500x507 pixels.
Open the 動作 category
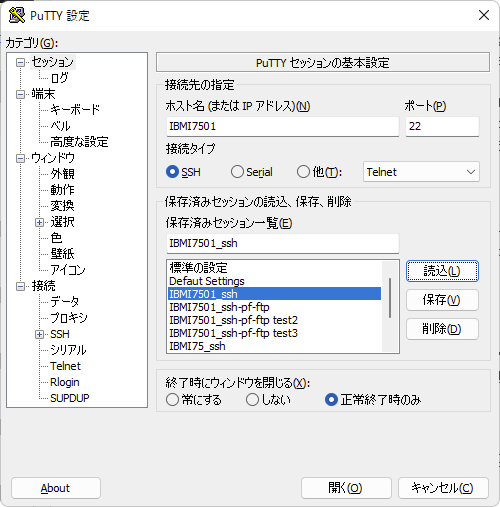[x=62, y=190]
